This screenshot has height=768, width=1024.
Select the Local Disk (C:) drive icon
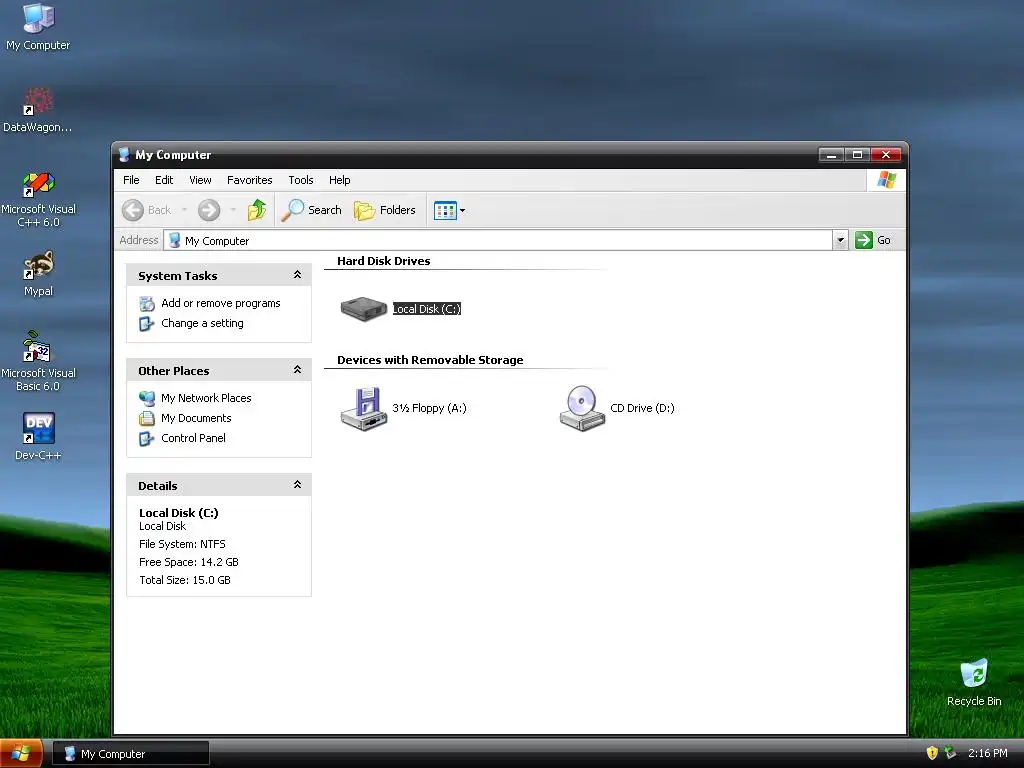tap(364, 309)
